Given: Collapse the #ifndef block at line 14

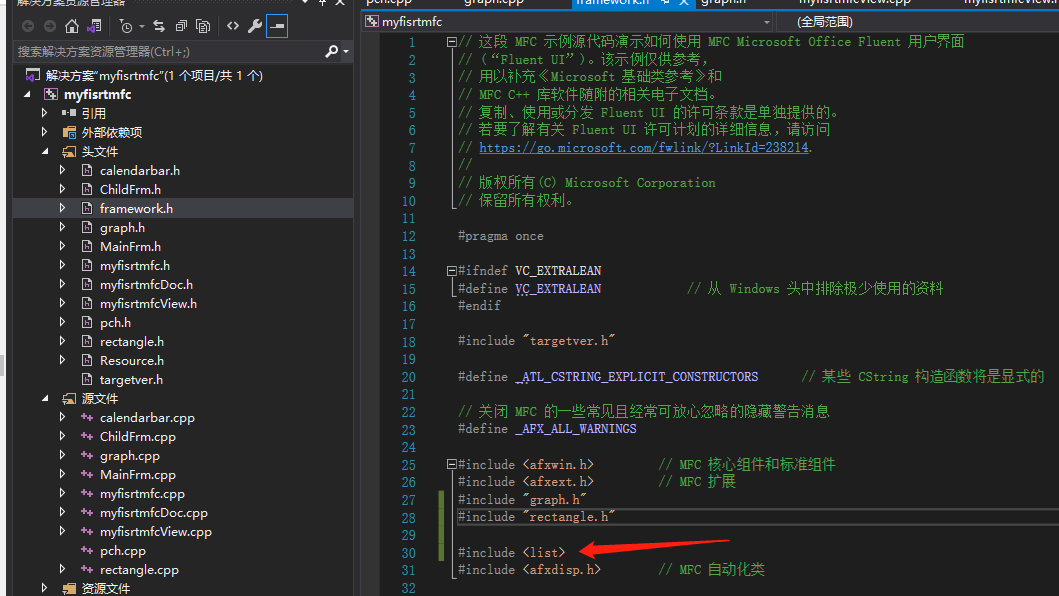Looking at the screenshot, I should point(451,271).
